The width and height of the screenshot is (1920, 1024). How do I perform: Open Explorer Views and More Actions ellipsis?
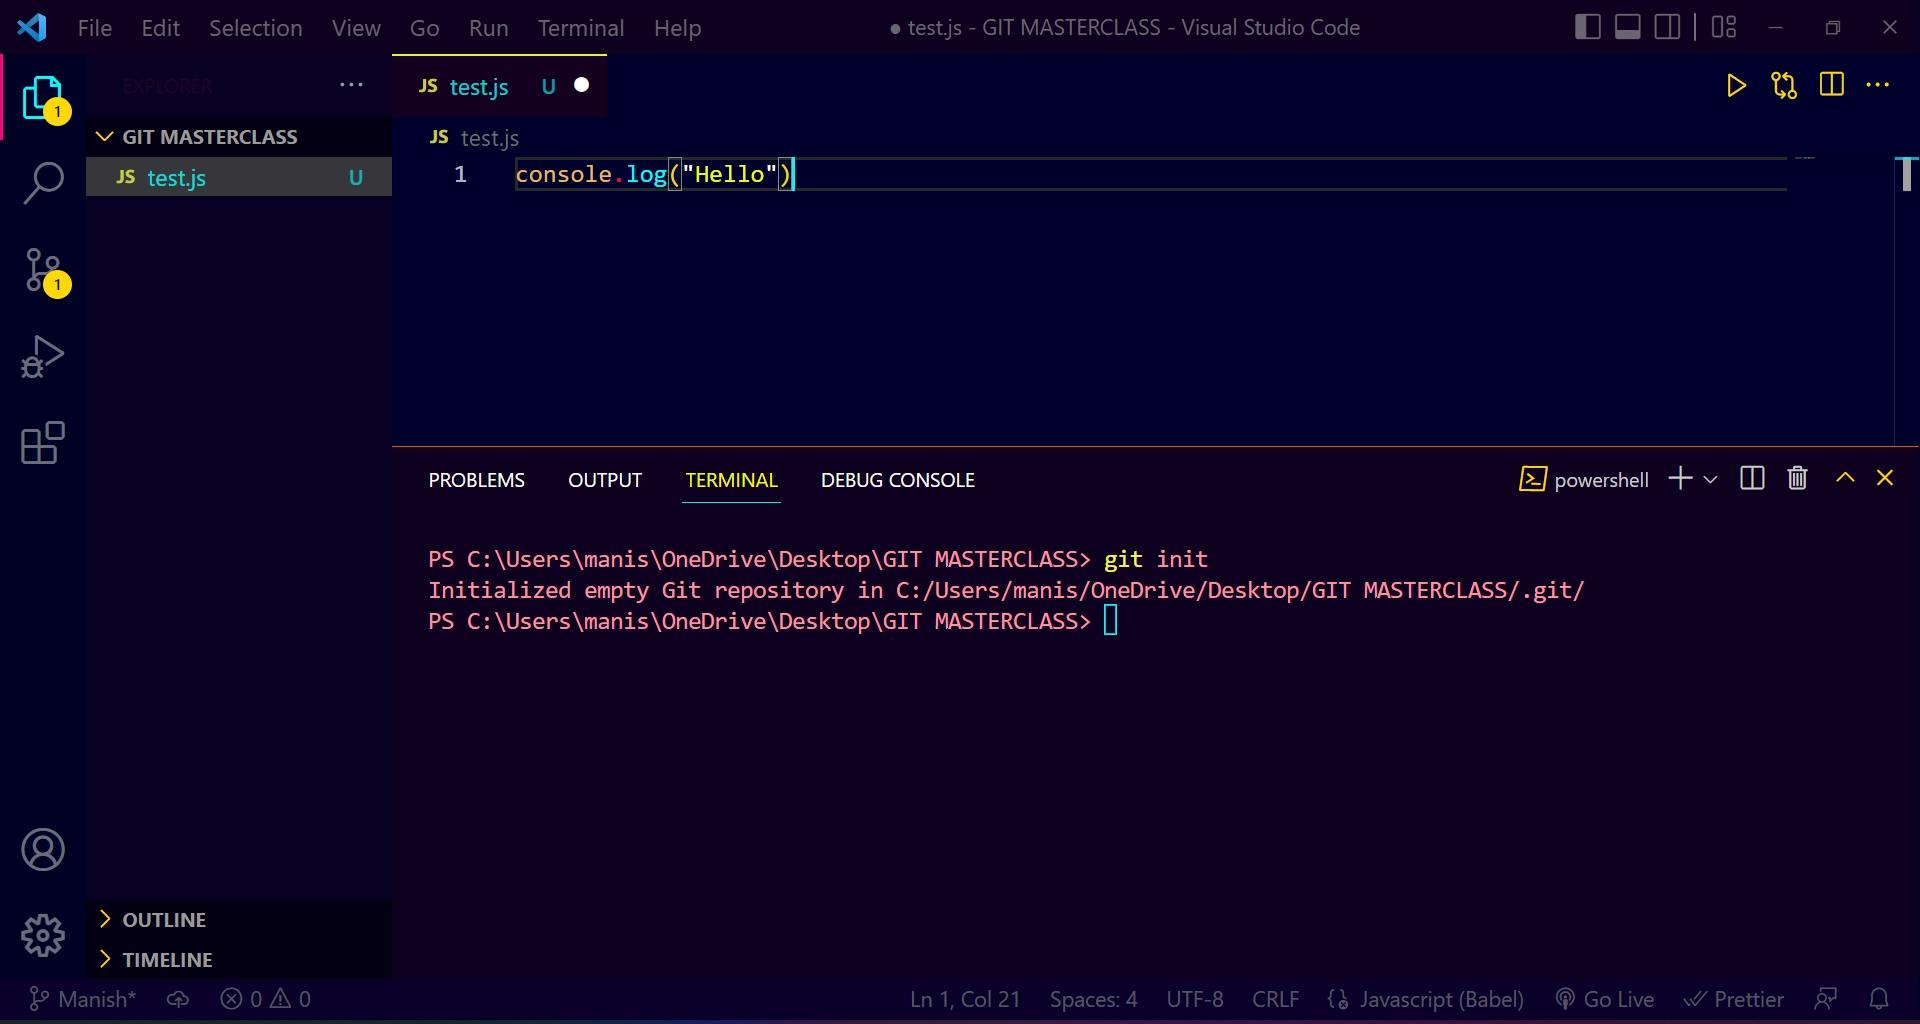tap(351, 85)
